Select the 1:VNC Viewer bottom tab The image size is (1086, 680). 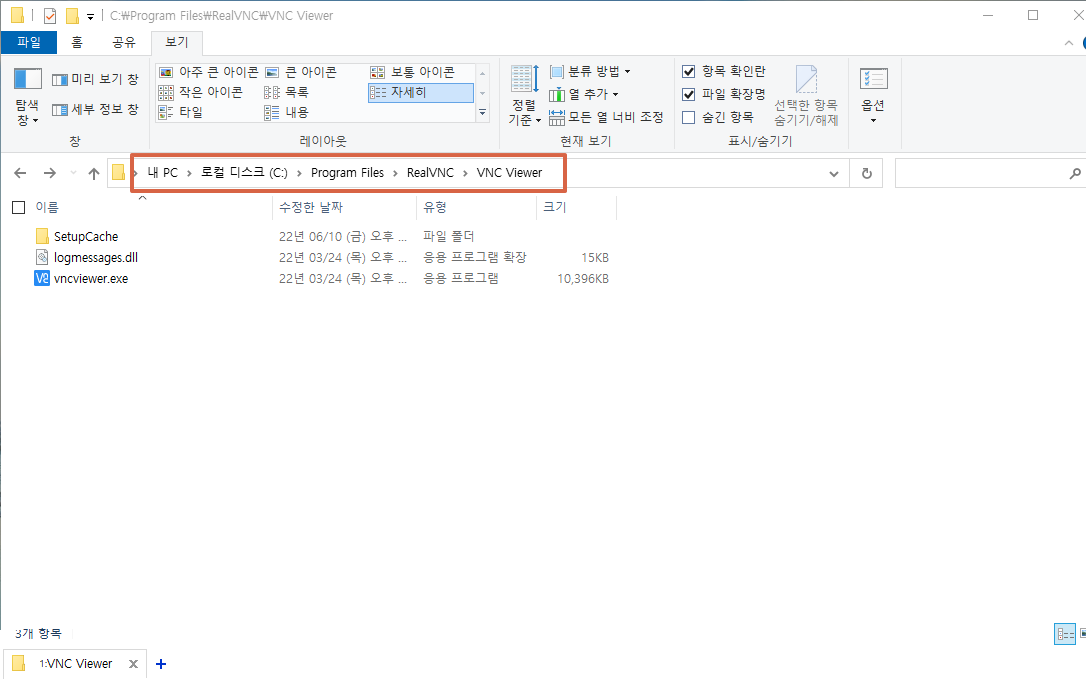click(75, 663)
